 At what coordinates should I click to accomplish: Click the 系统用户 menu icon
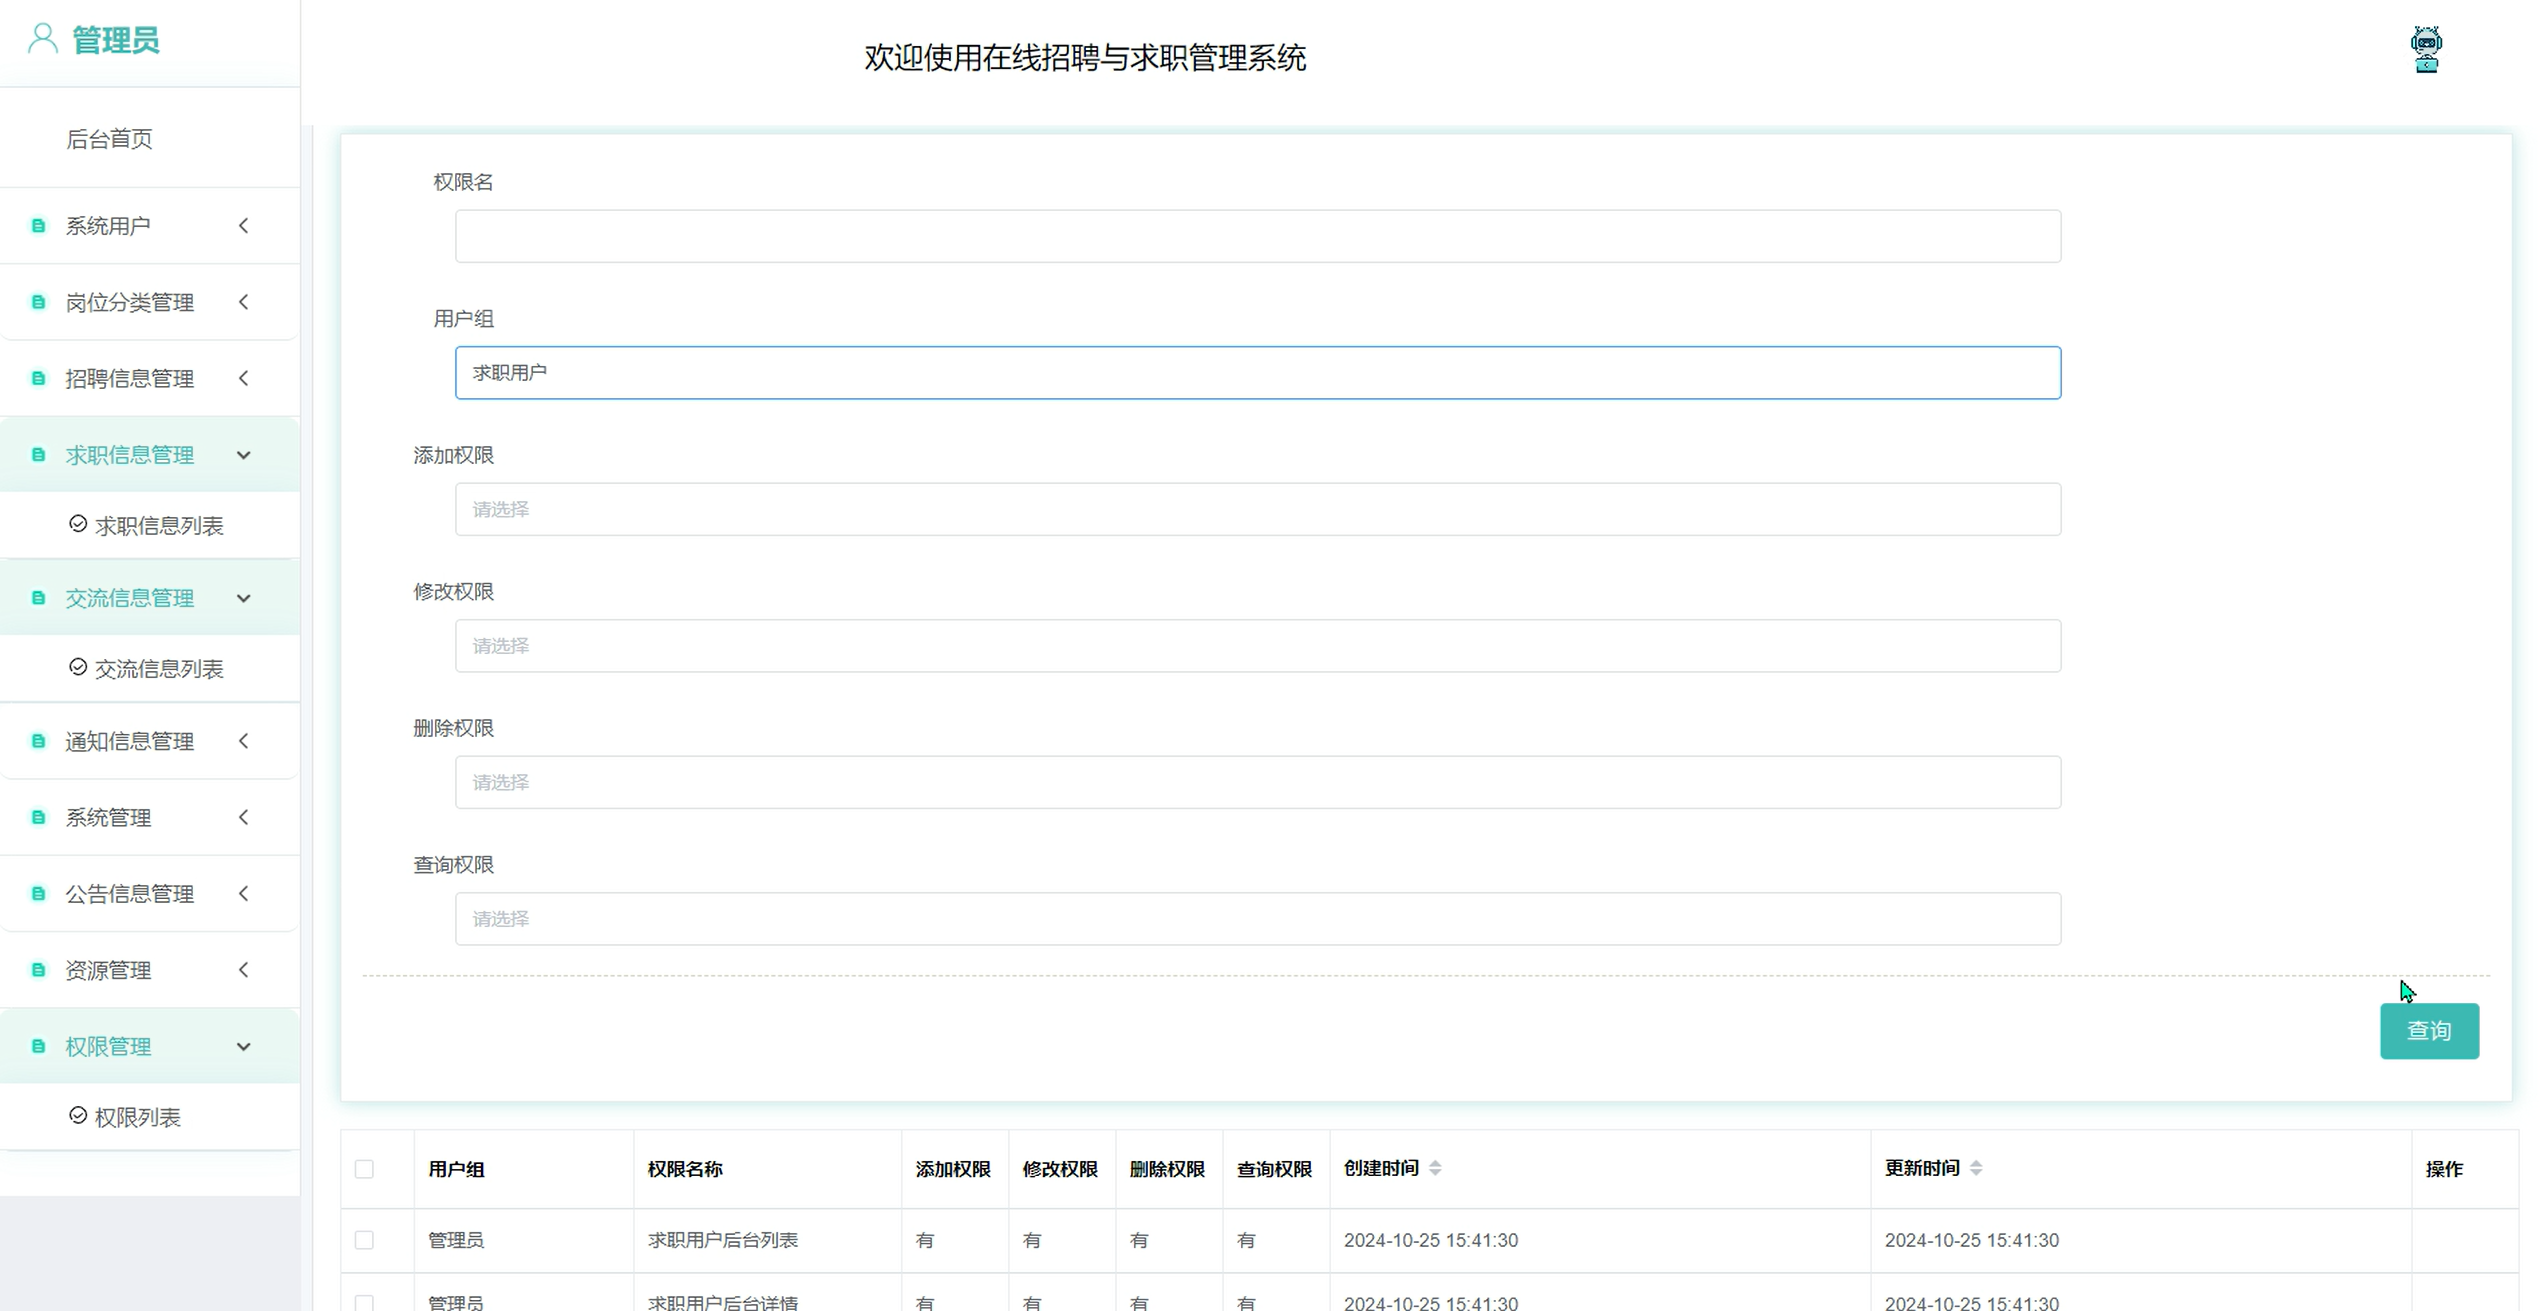pos(38,226)
